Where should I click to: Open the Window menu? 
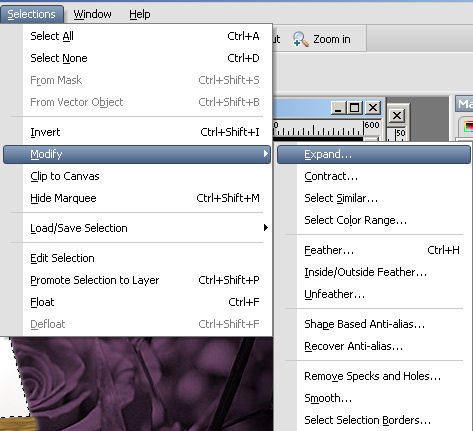click(x=92, y=14)
